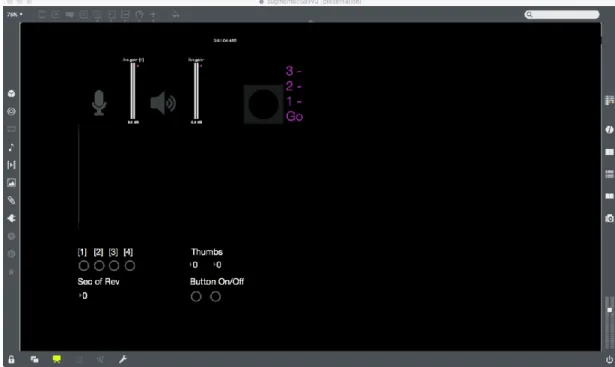Click the patcher windows icon in bottom toolbar
Image resolution: width=615 pixels, height=367 pixels.
tap(35, 359)
